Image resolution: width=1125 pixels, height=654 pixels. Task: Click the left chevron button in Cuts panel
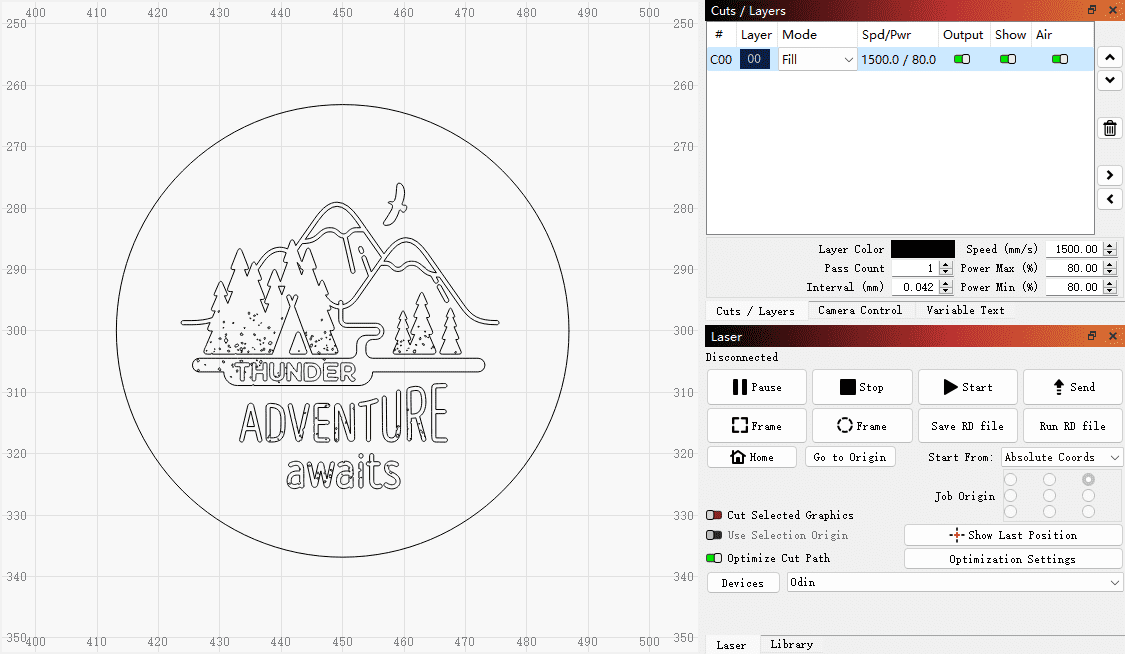1109,199
